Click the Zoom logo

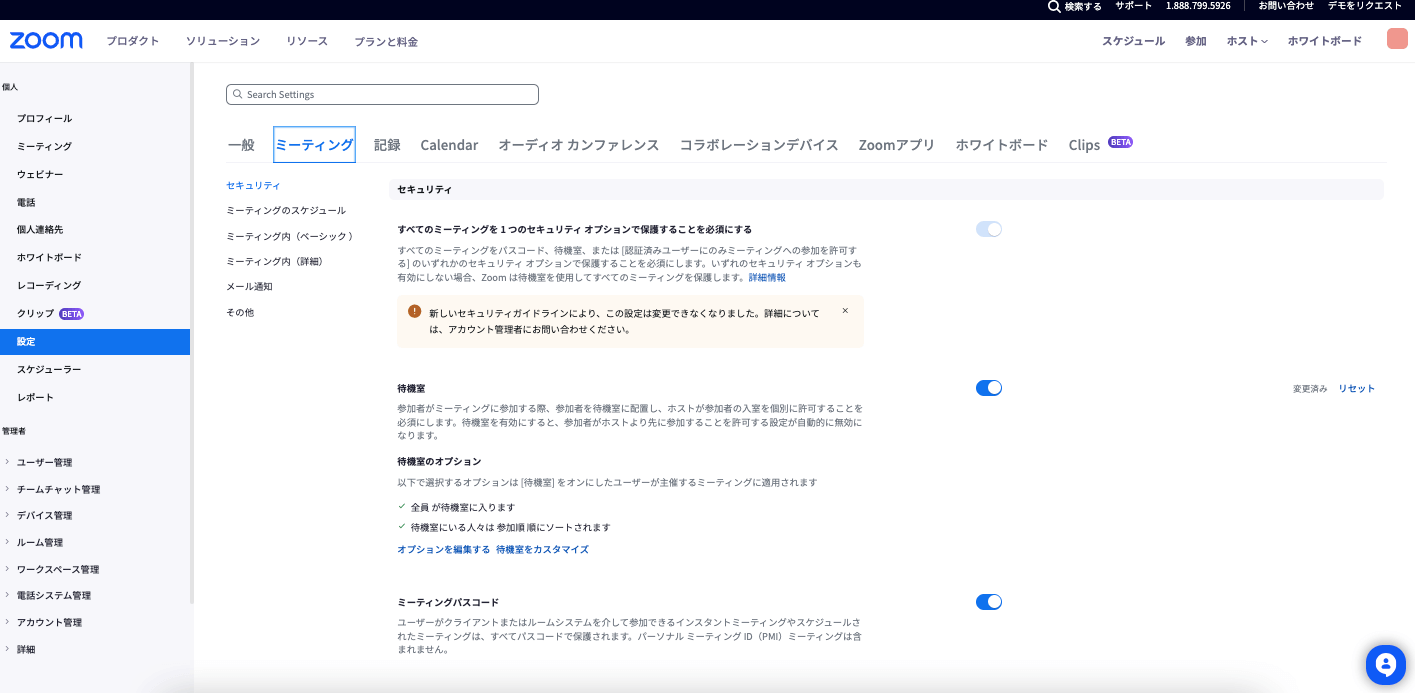pyautogui.click(x=46, y=41)
